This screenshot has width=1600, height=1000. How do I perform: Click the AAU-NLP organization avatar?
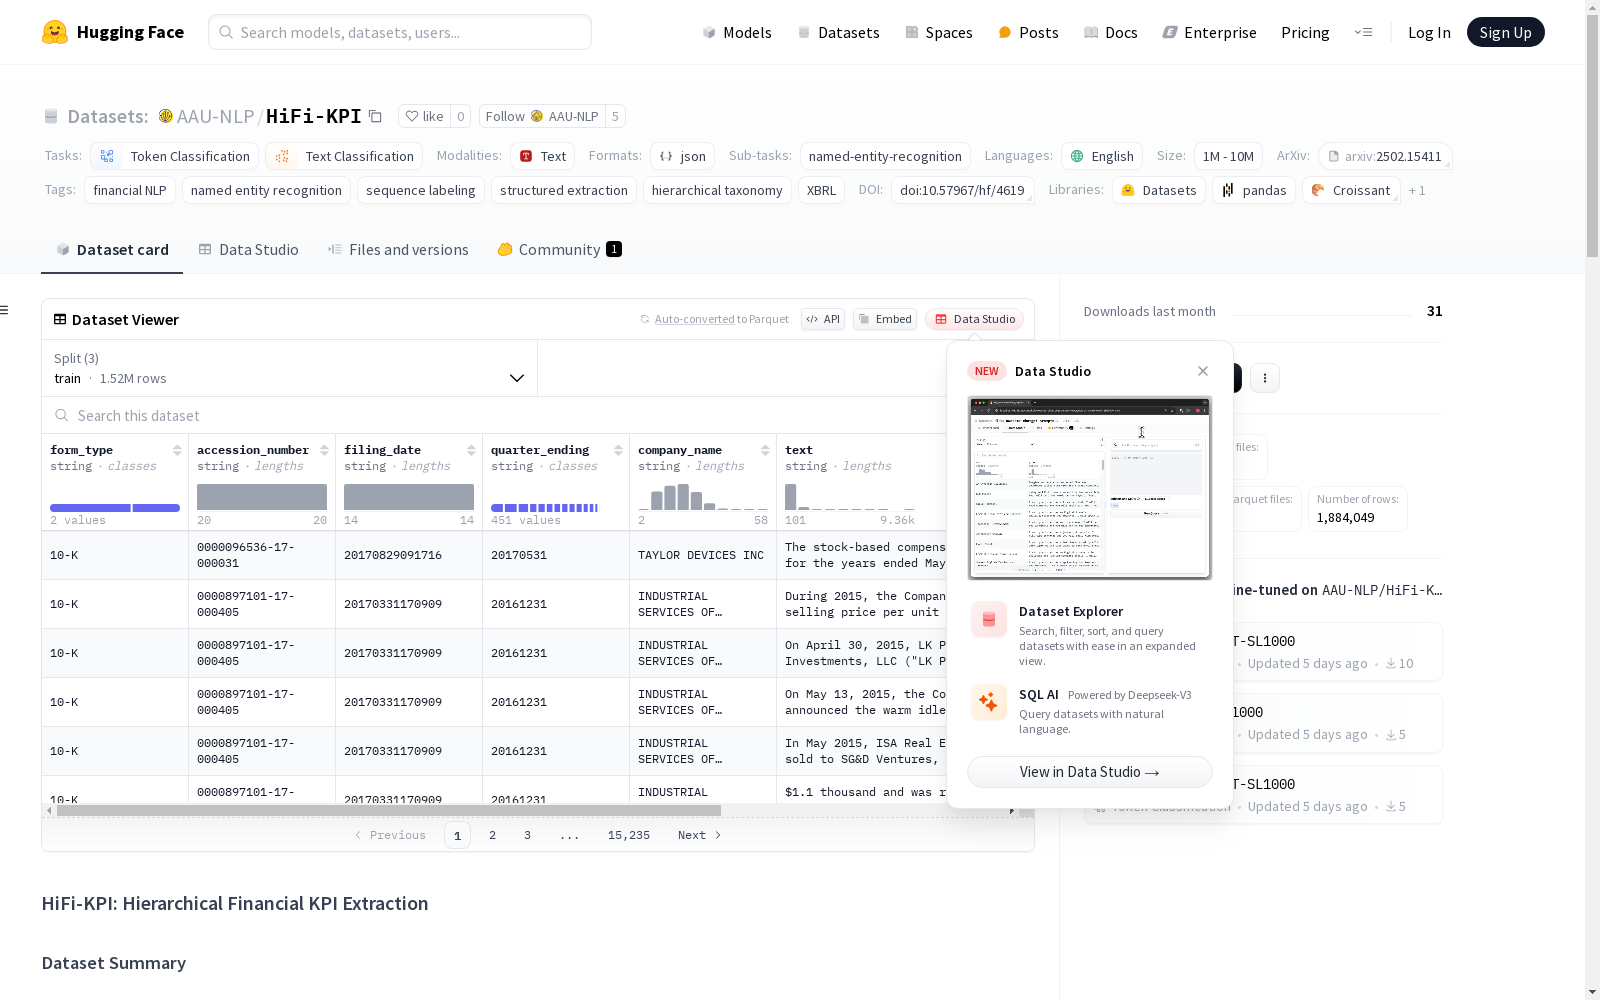pos(166,116)
